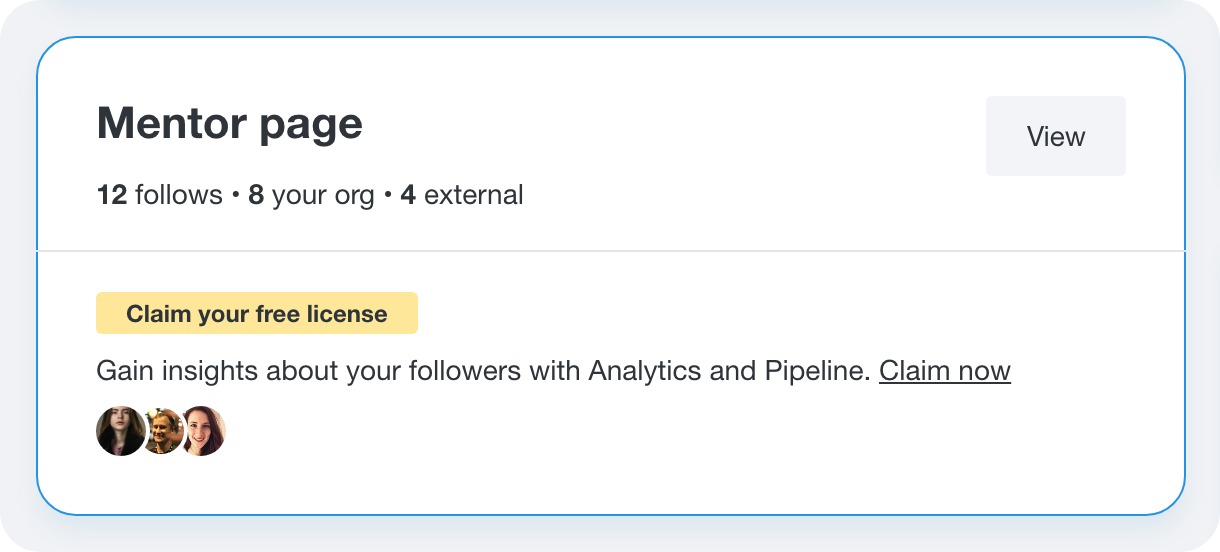This screenshot has height=552, width=1220.
Task: Click the 8 your org stat
Action: coord(311,194)
